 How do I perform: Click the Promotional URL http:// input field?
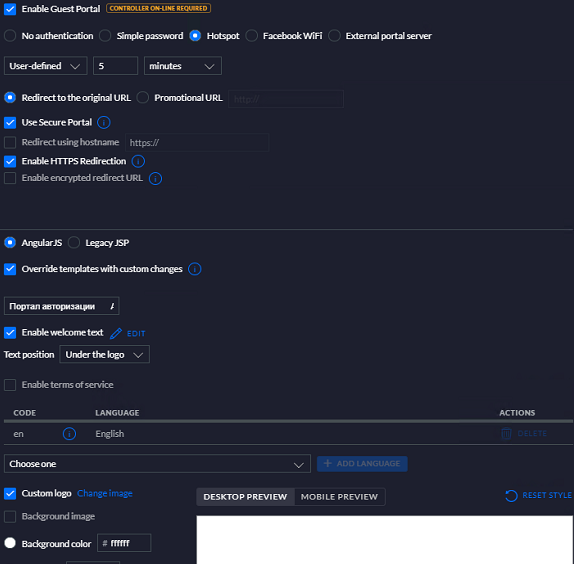pyautogui.click(x=286, y=99)
